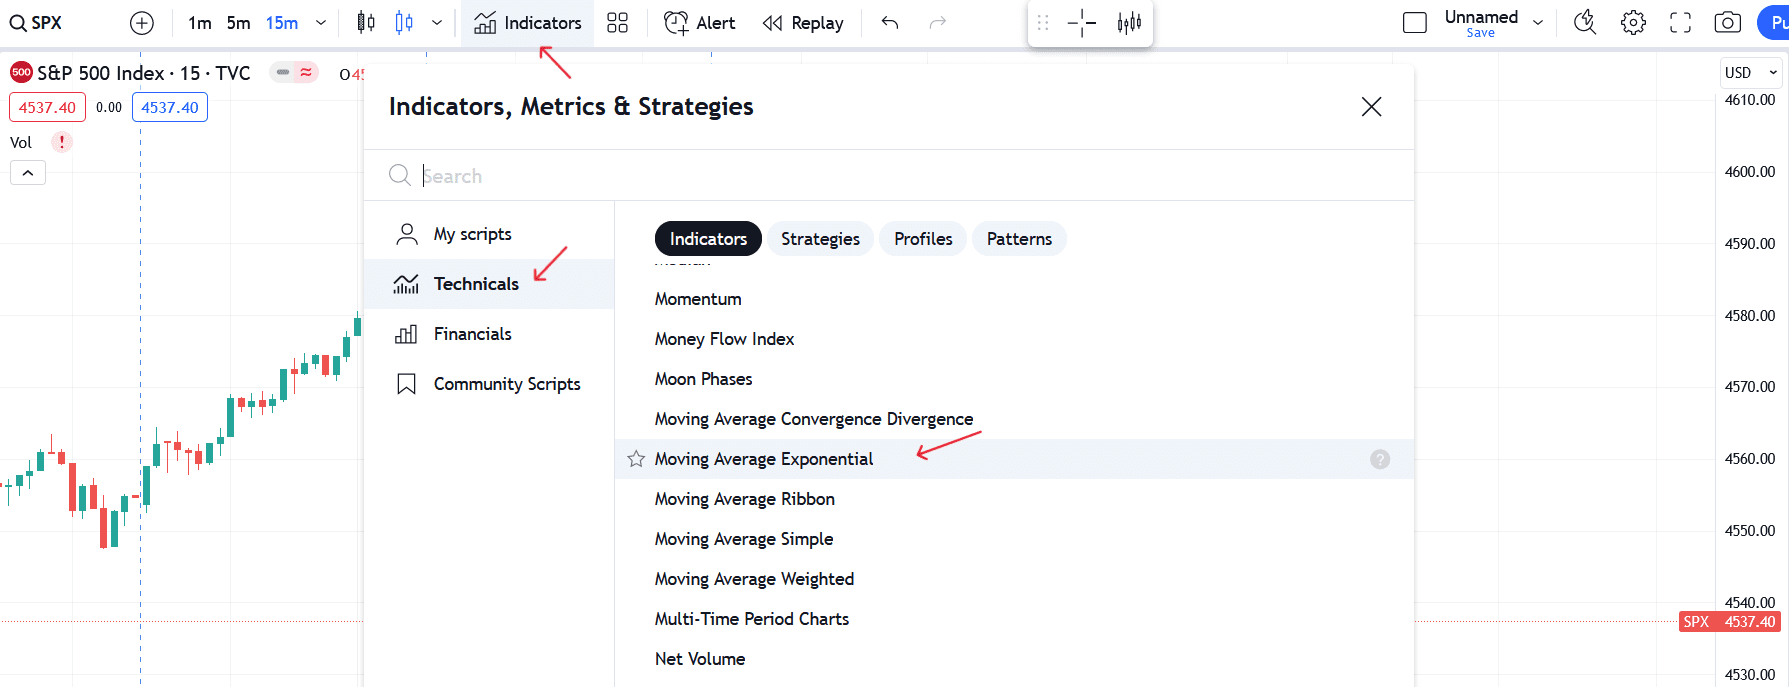Click the SPX 4537.40 price label
The height and width of the screenshot is (687, 1789).
point(1730,622)
